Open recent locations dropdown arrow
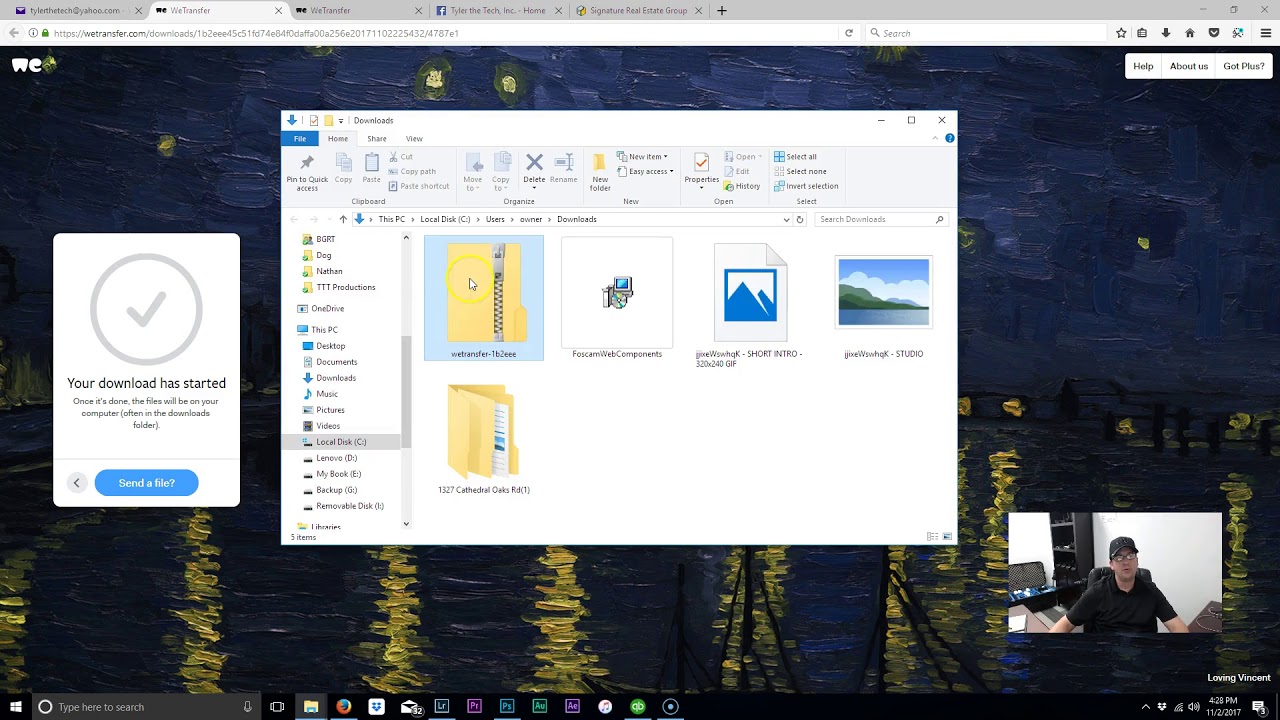Viewport: 1280px width, 720px height. [x=328, y=219]
